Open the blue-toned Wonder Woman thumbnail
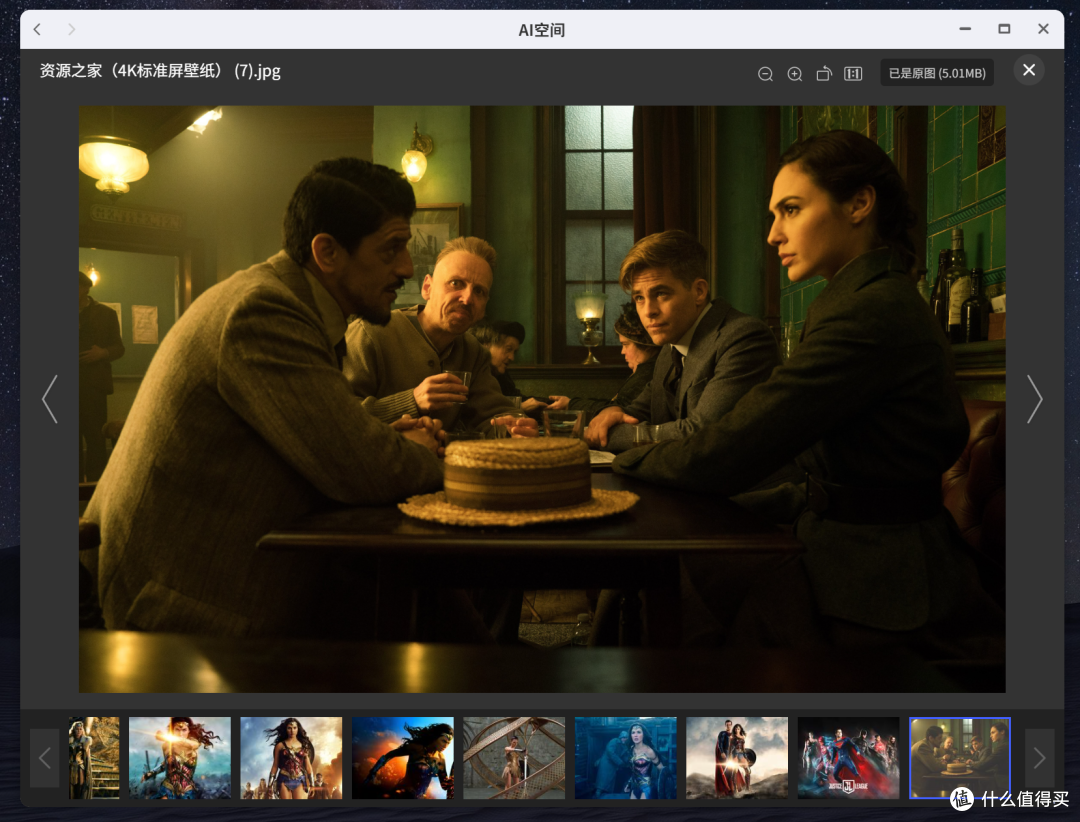This screenshot has height=822, width=1080. pos(625,758)
